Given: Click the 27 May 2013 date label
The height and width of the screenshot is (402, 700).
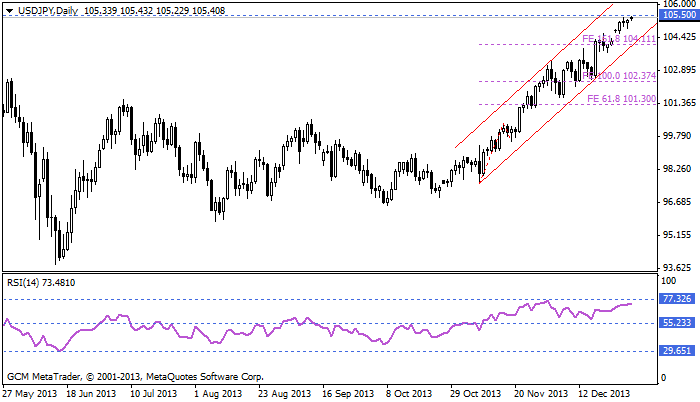Looking at the screenshot, I should pyautogui.click(x=29, y=394).
